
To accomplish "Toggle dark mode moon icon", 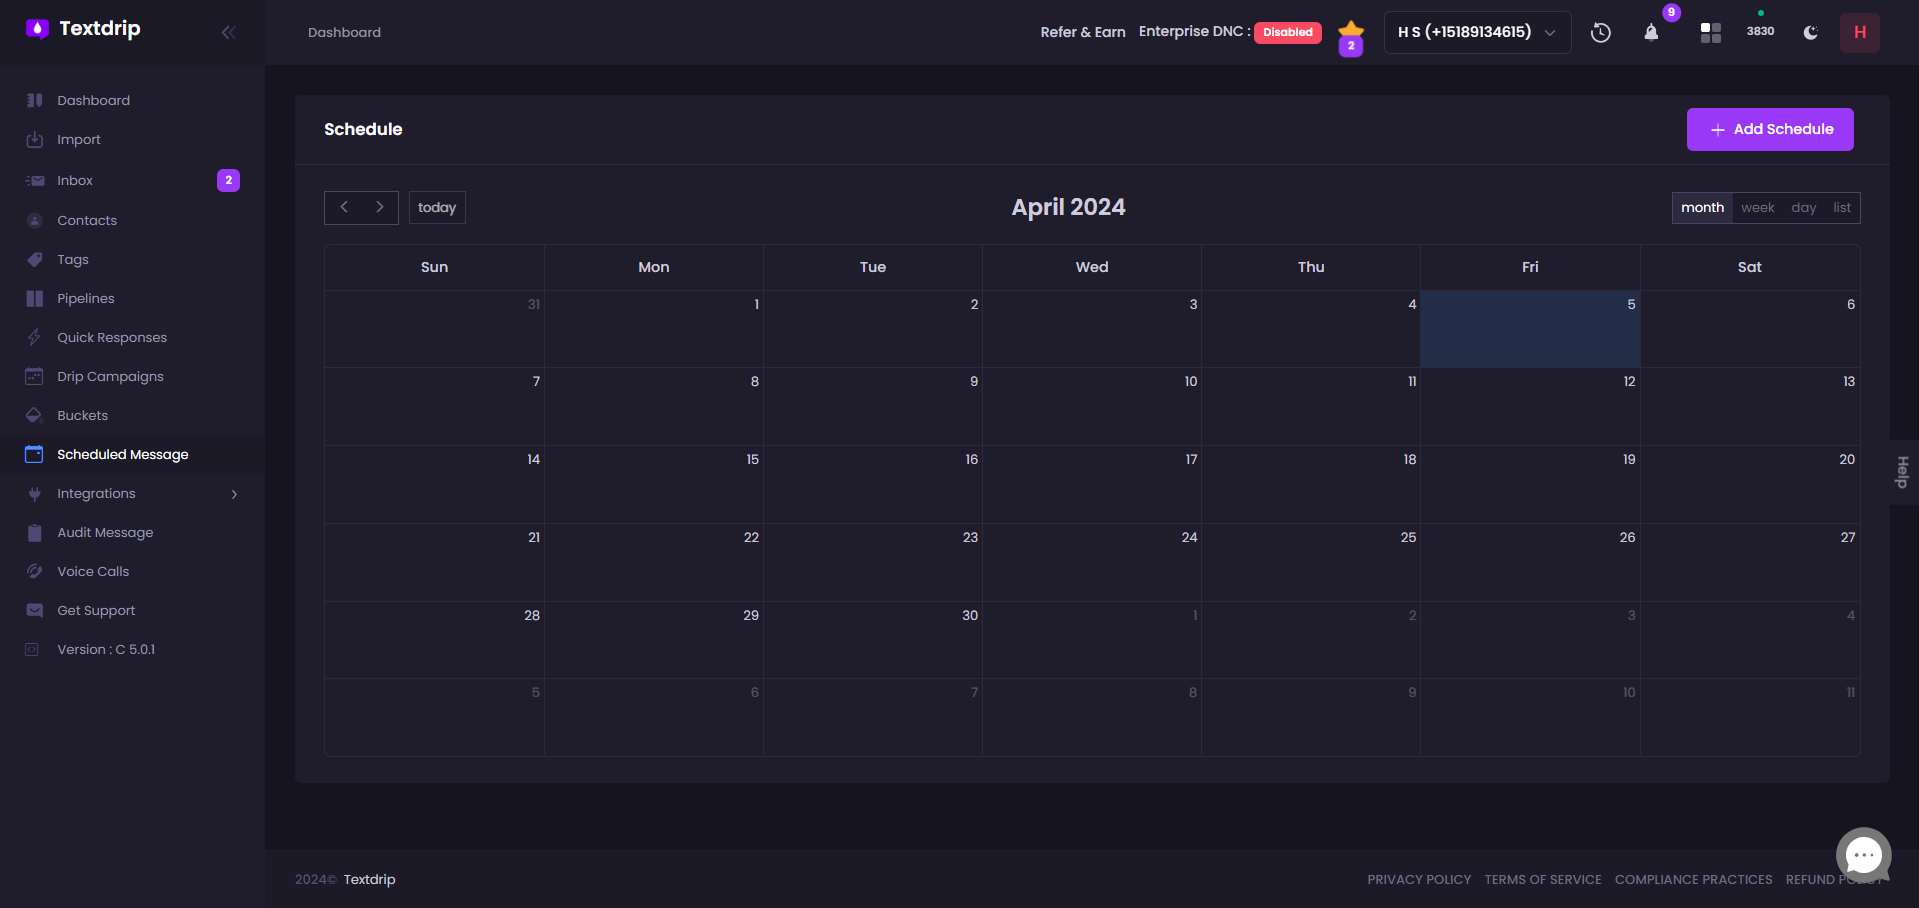I will tap(1810, 33).
